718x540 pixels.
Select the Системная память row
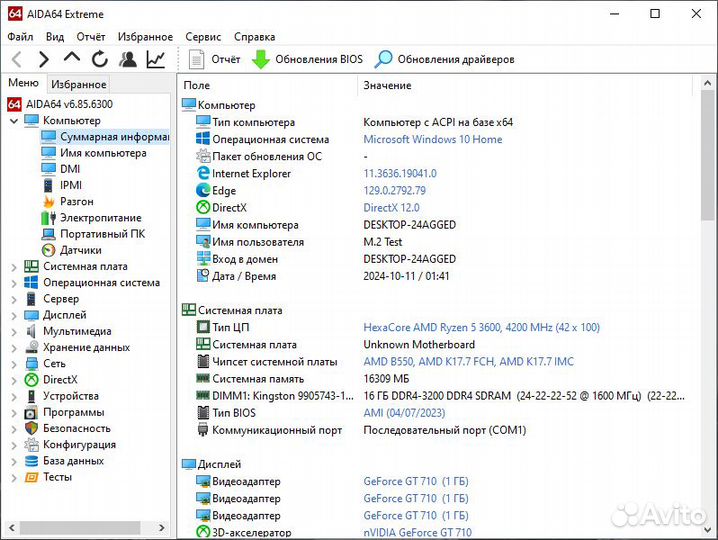(x=441, y=379)
